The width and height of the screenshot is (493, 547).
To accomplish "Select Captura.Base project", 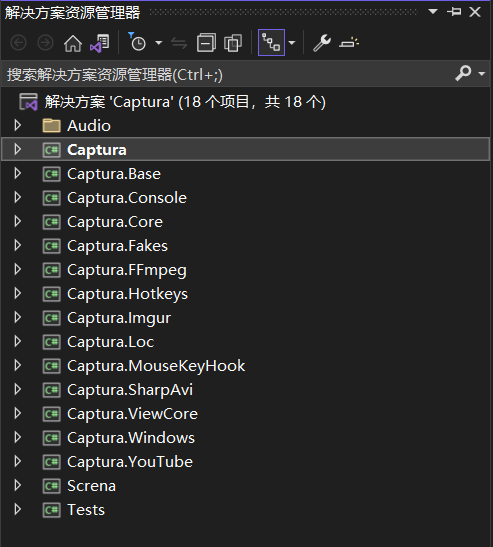I will 114,174.
